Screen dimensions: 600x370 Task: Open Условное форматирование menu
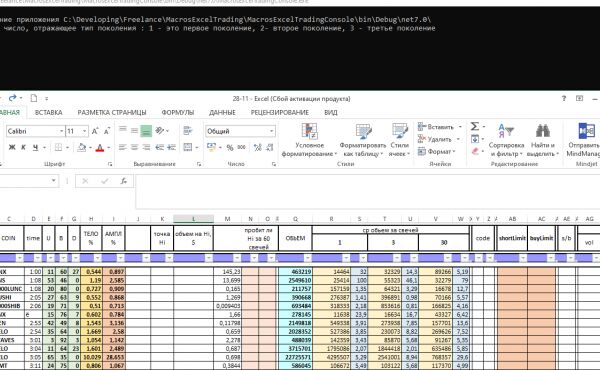[309, 140]
